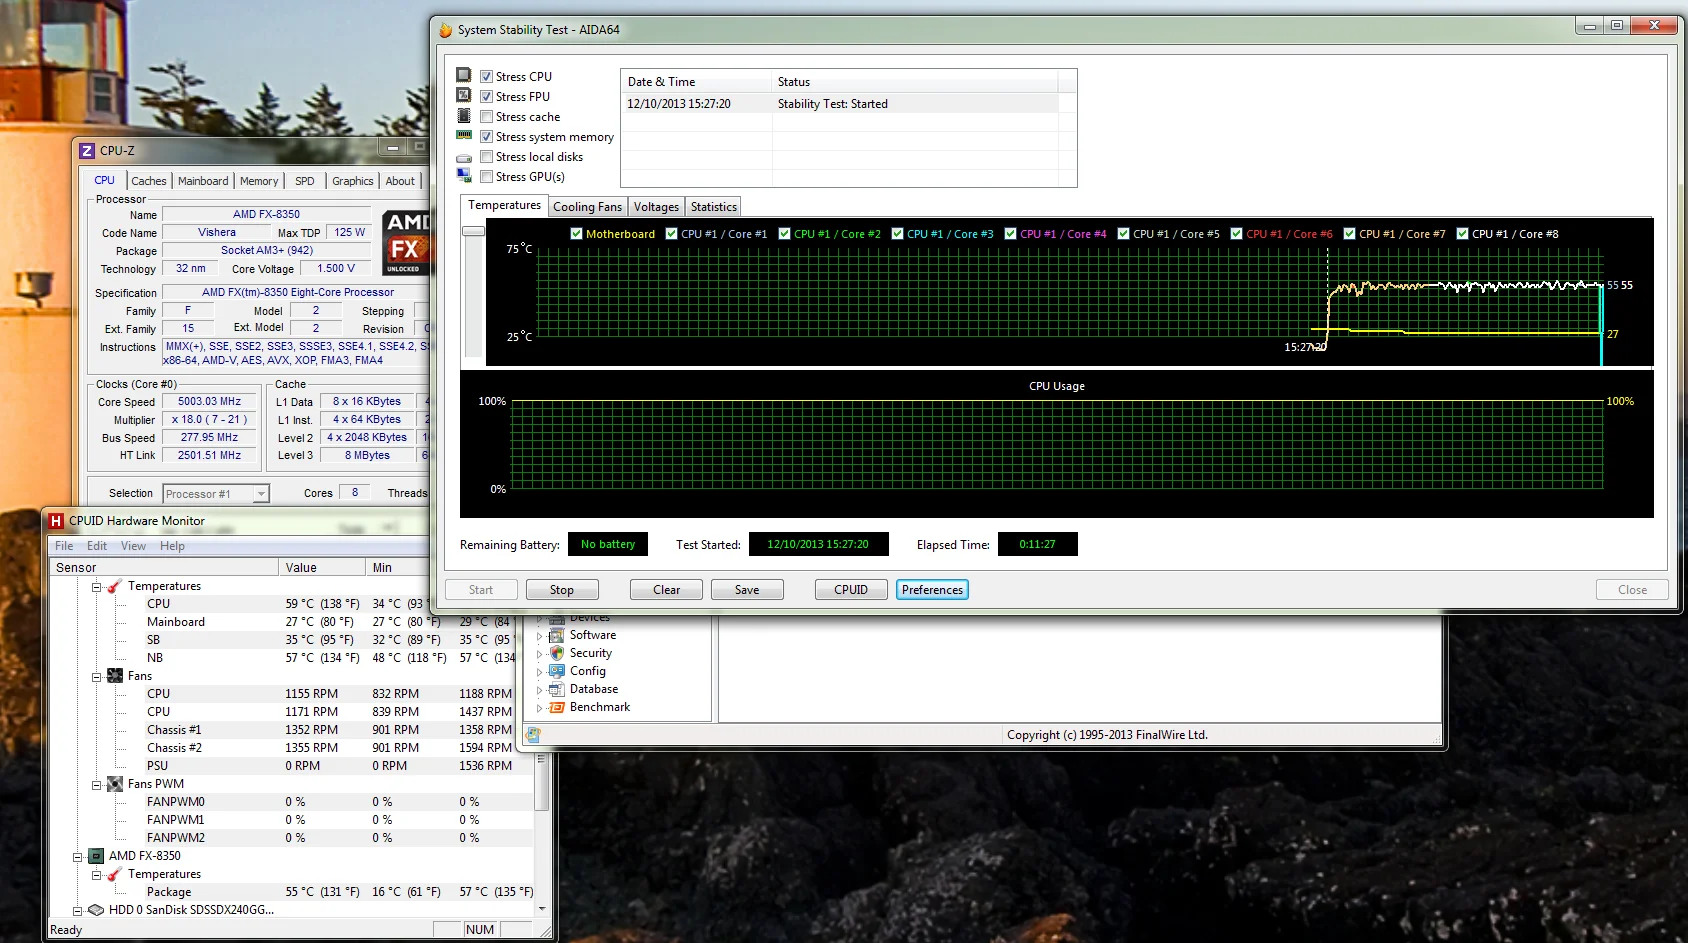Open the Processor #1 selection dropdown in CPU-Z

261,494
